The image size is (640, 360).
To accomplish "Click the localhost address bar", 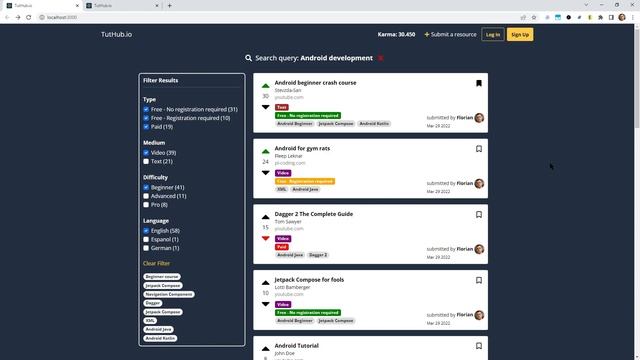I will pyautogui.click(x=278, y=17).
